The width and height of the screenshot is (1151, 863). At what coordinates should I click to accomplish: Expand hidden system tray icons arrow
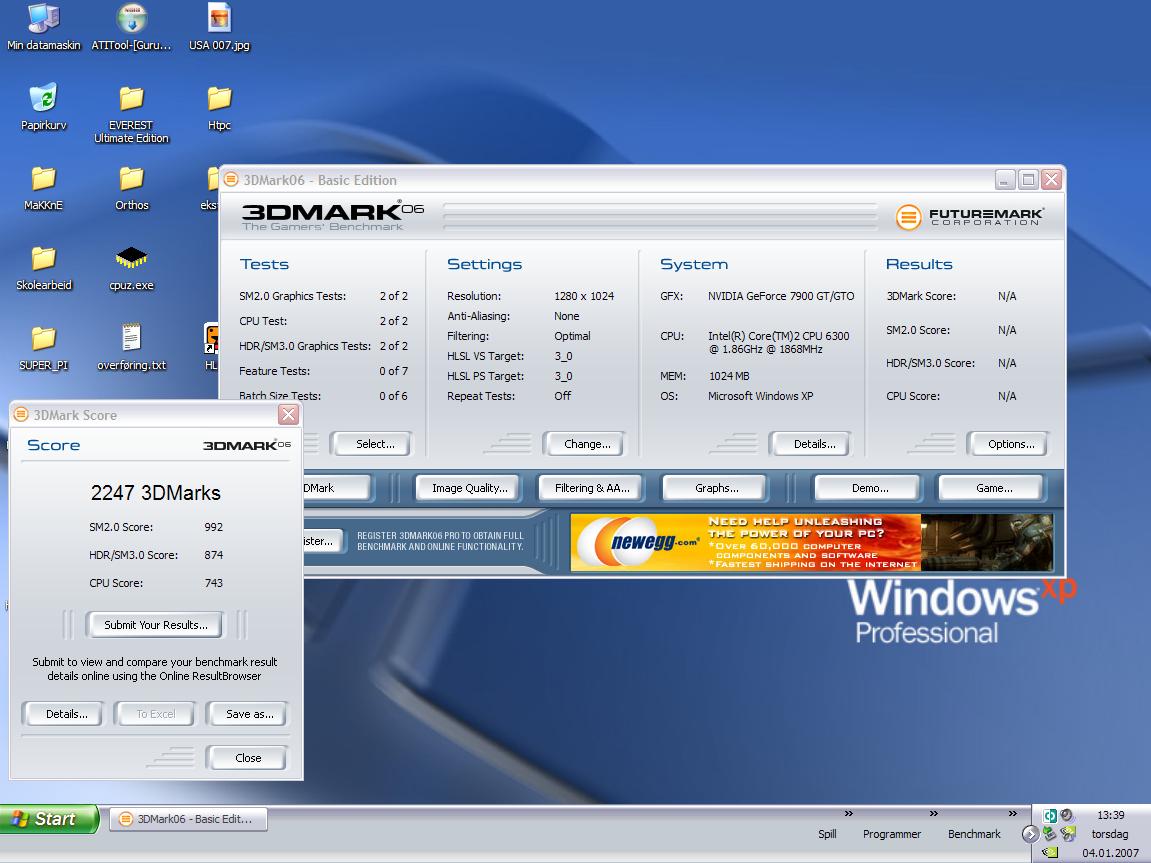tap(1030, 834)
